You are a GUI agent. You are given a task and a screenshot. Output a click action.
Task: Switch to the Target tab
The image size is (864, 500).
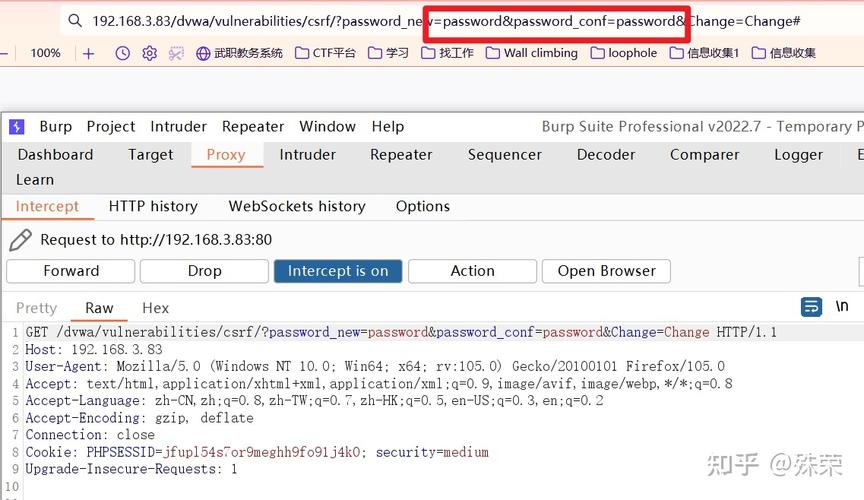pyautogui.click(x=150, y=155)
